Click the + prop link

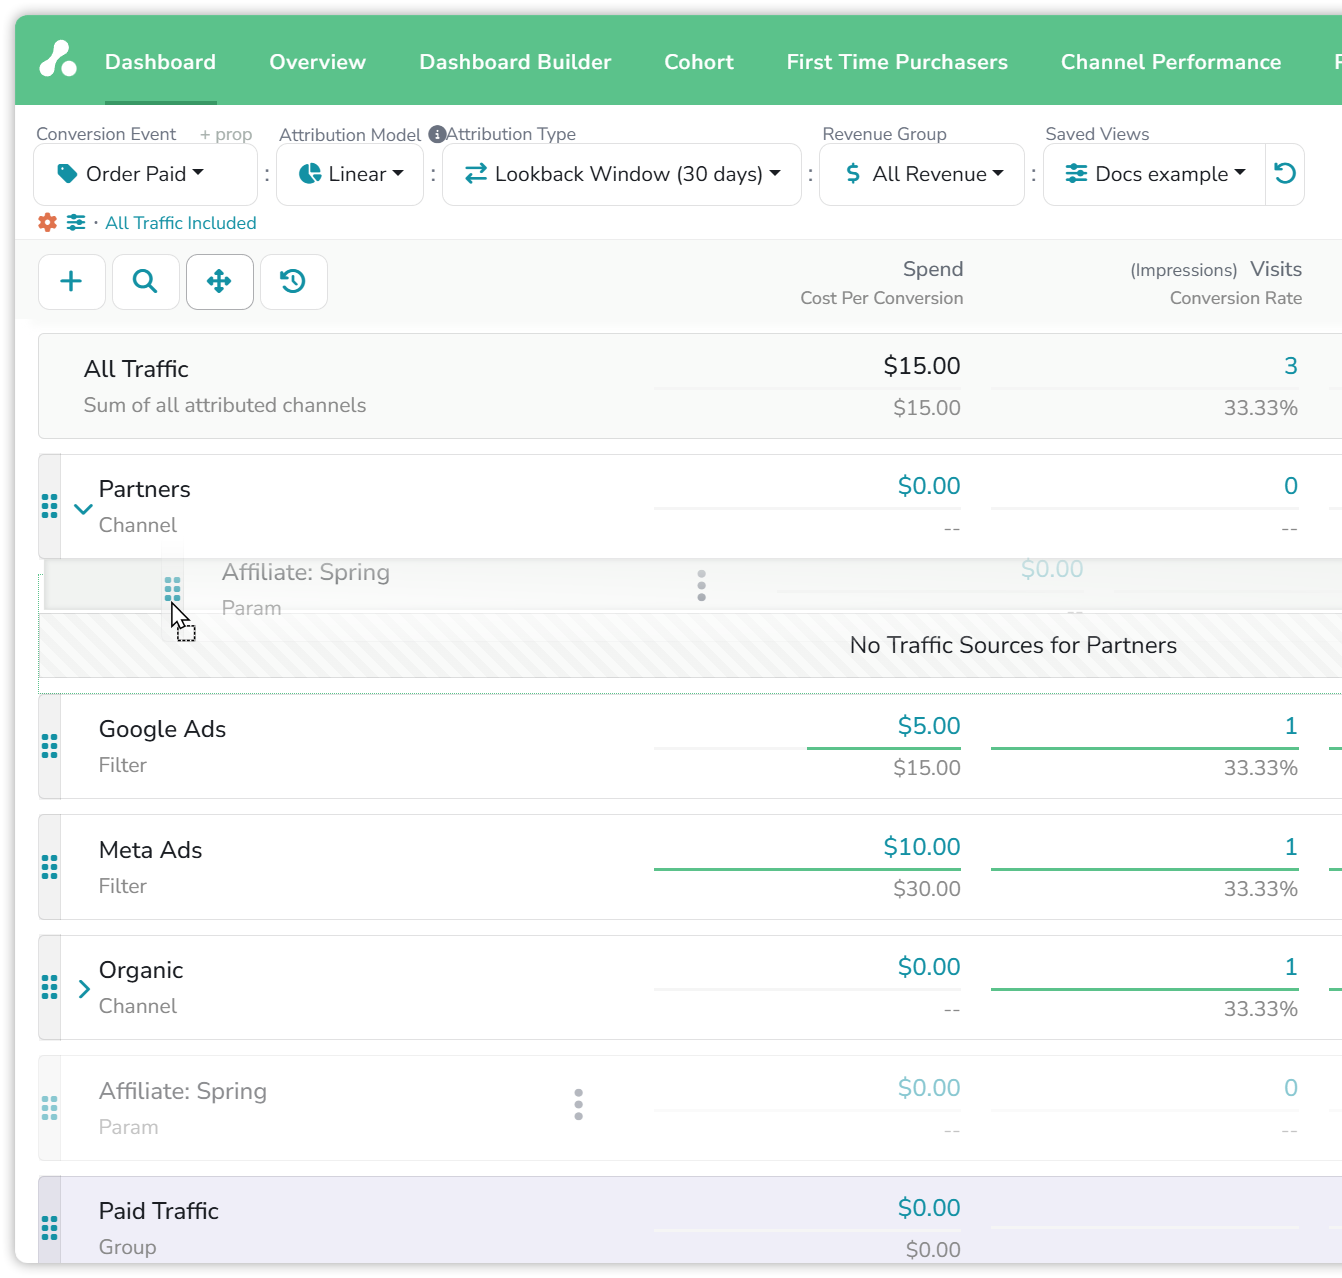(x=226, y=134)
